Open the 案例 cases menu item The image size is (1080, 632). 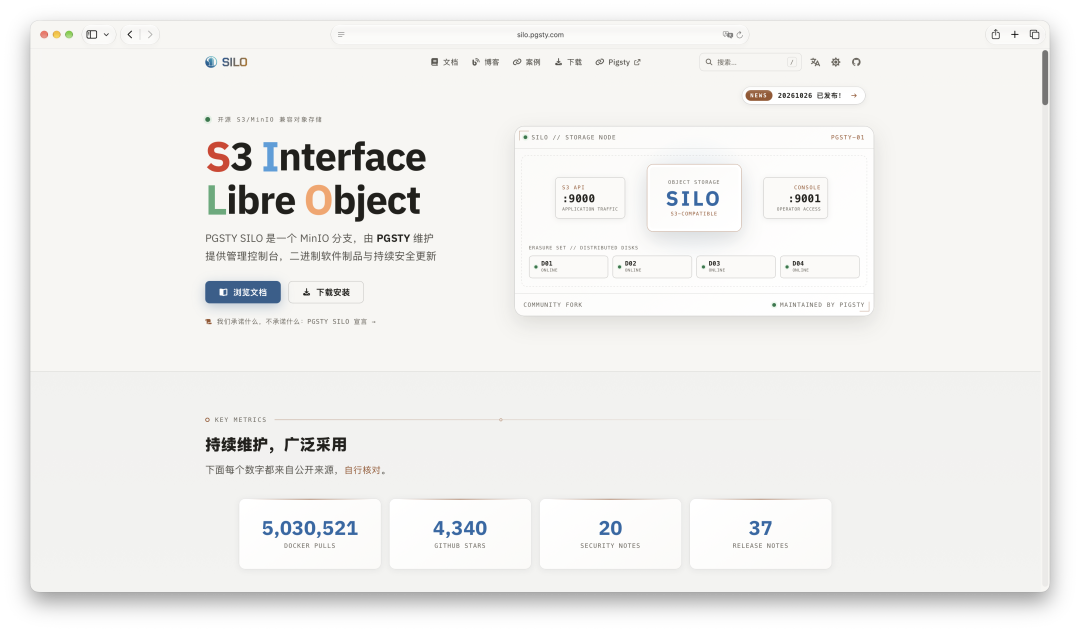pos(527,62)
